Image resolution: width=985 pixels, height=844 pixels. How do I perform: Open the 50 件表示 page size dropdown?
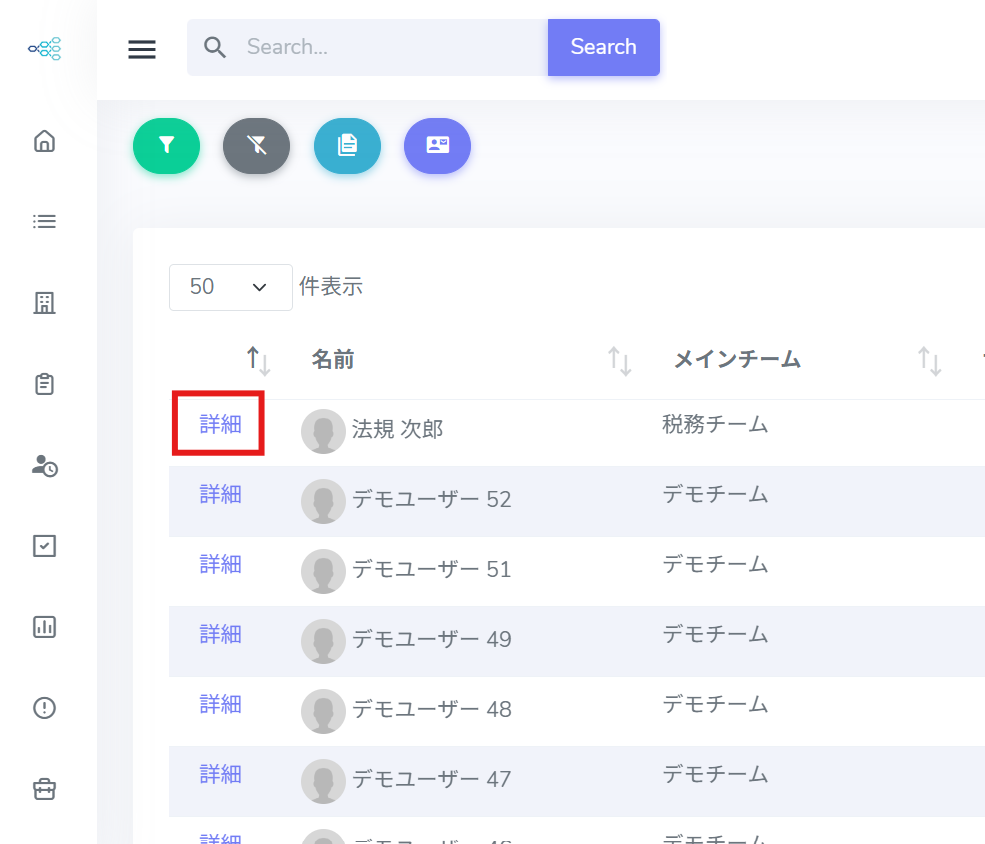coord(230,287)
